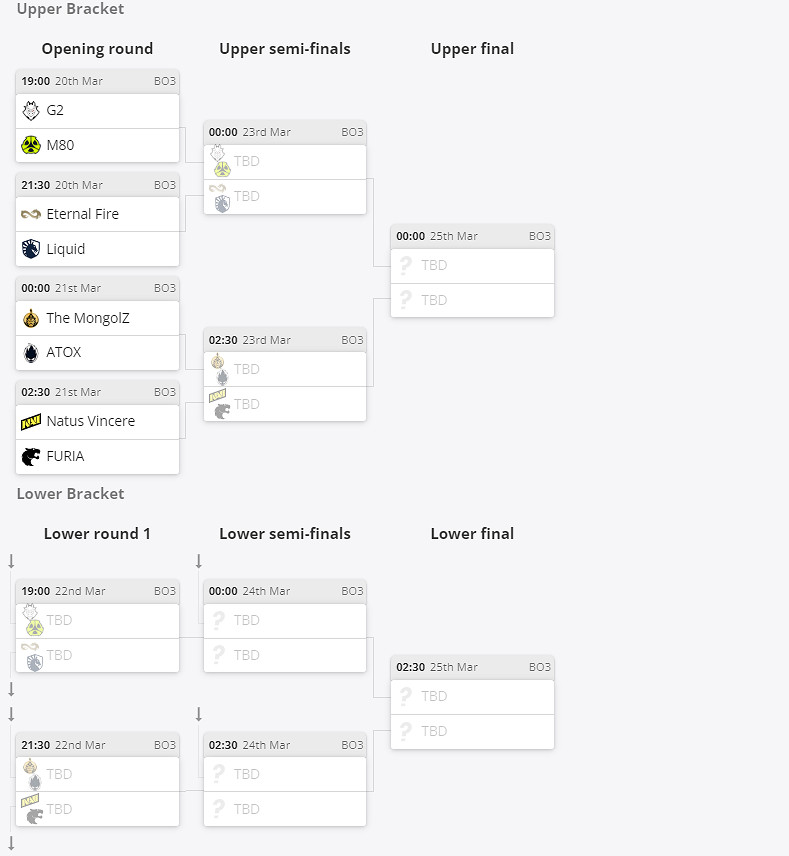789x856 pixels.
Task: Open The MongolZ team link
Action: click(88, 318)
